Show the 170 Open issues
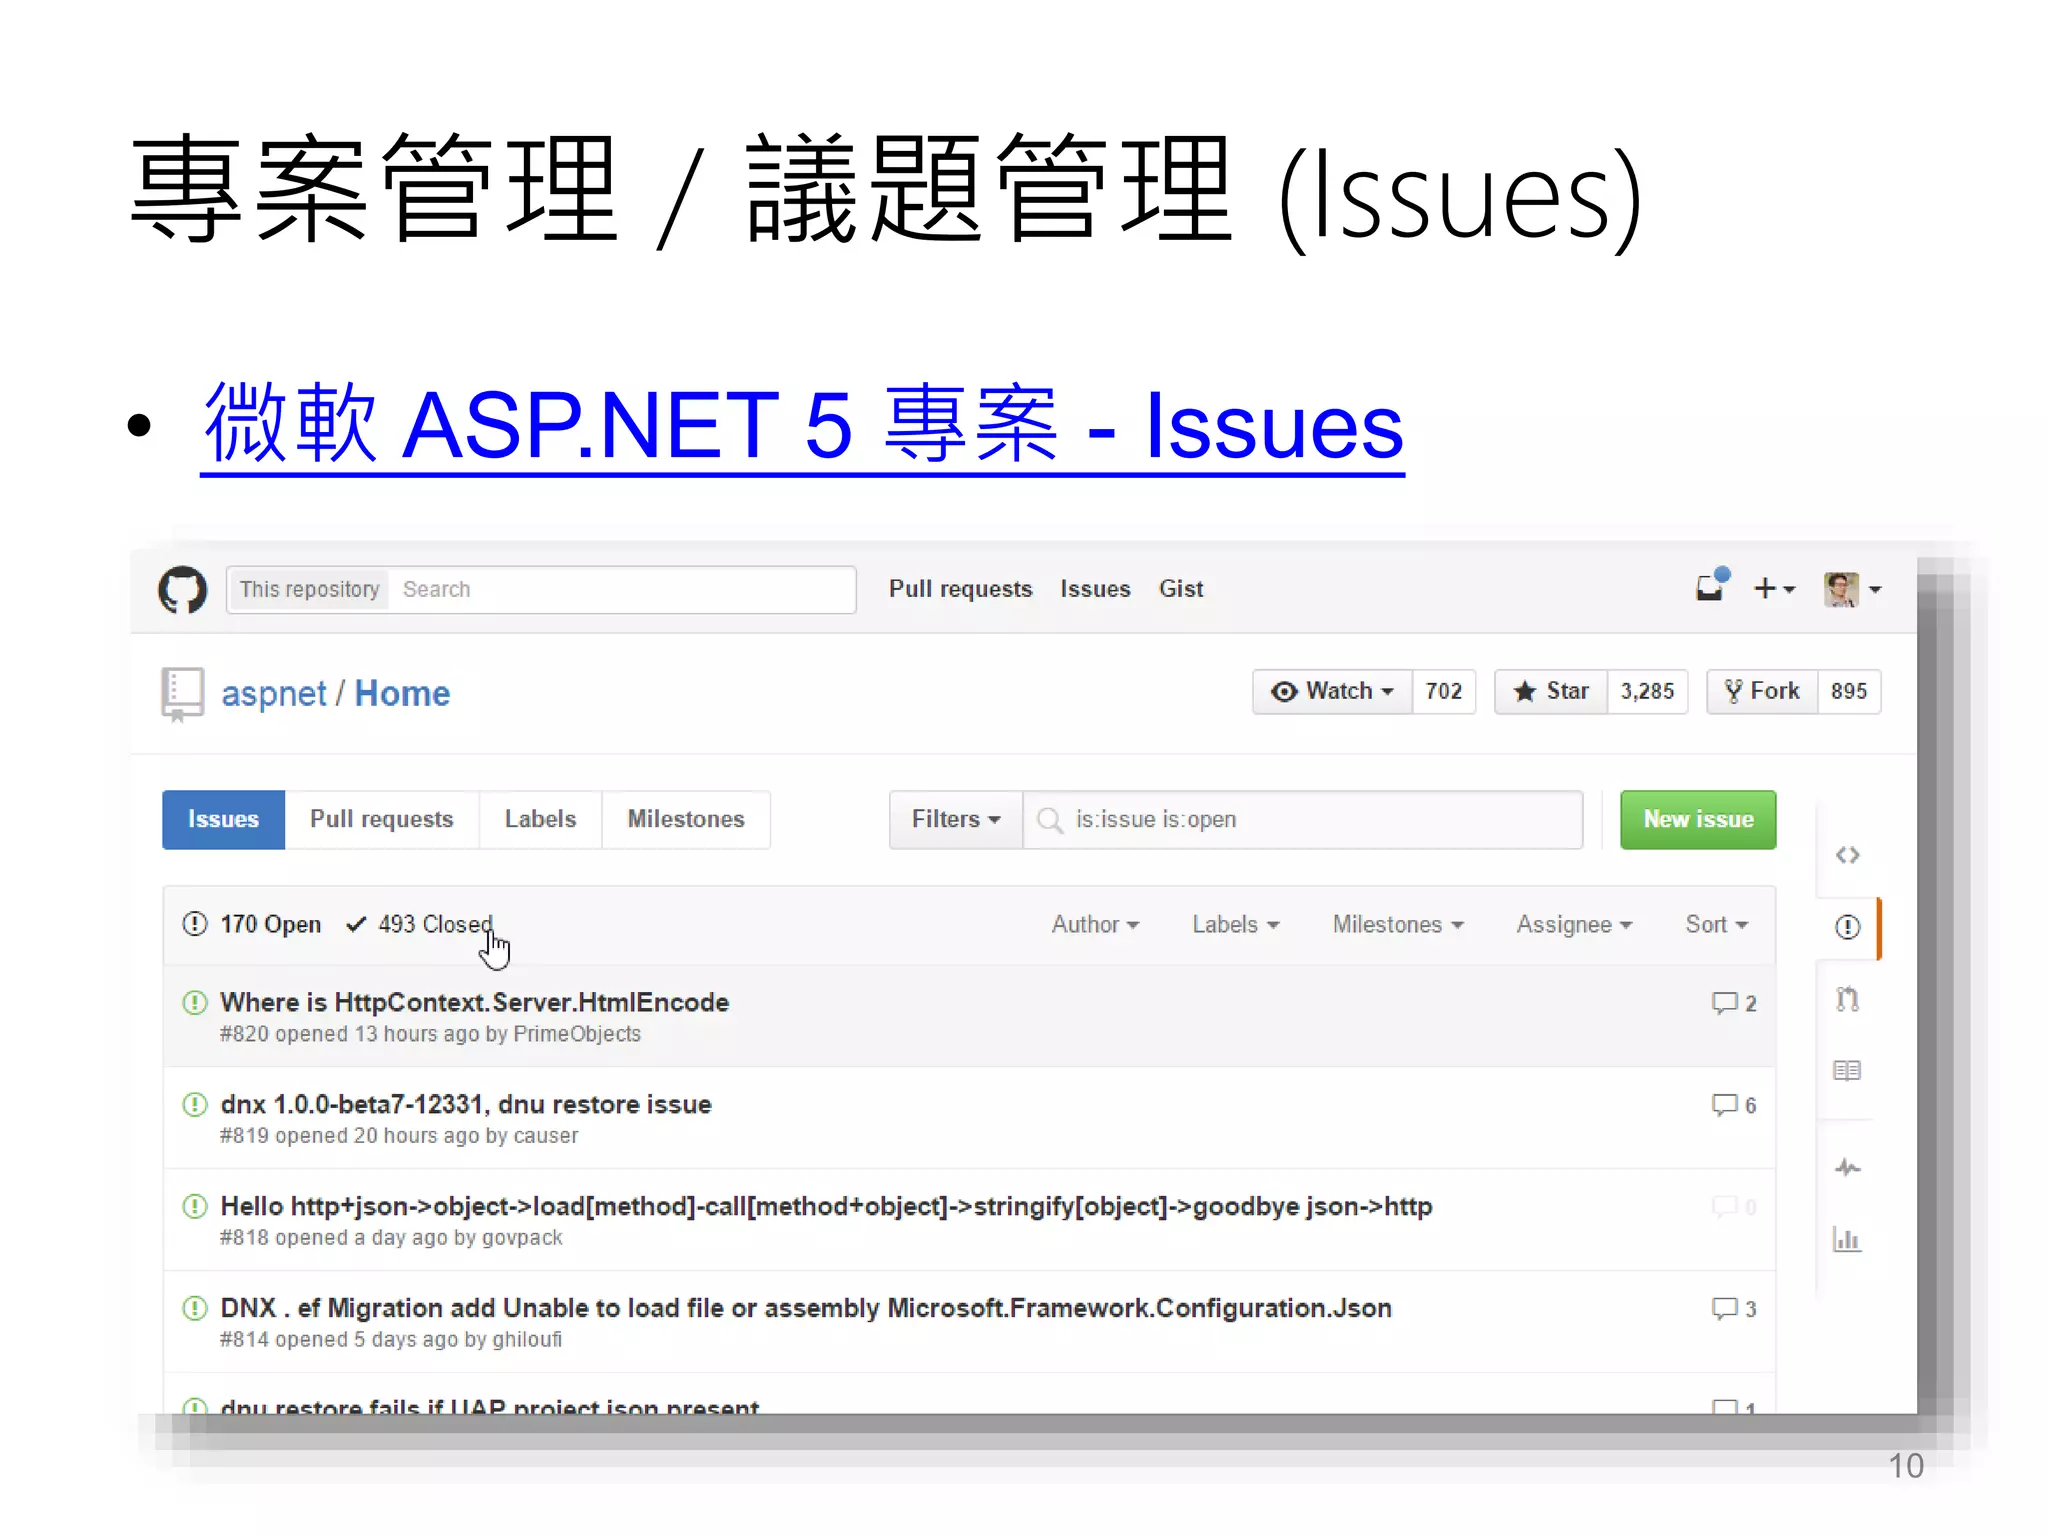 coord(252,924)
